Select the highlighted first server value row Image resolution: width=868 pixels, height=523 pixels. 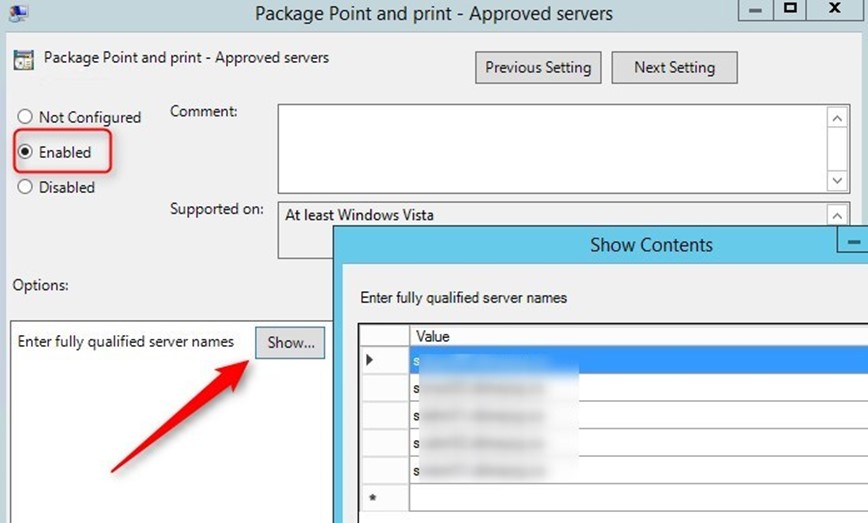coord(639,360)
